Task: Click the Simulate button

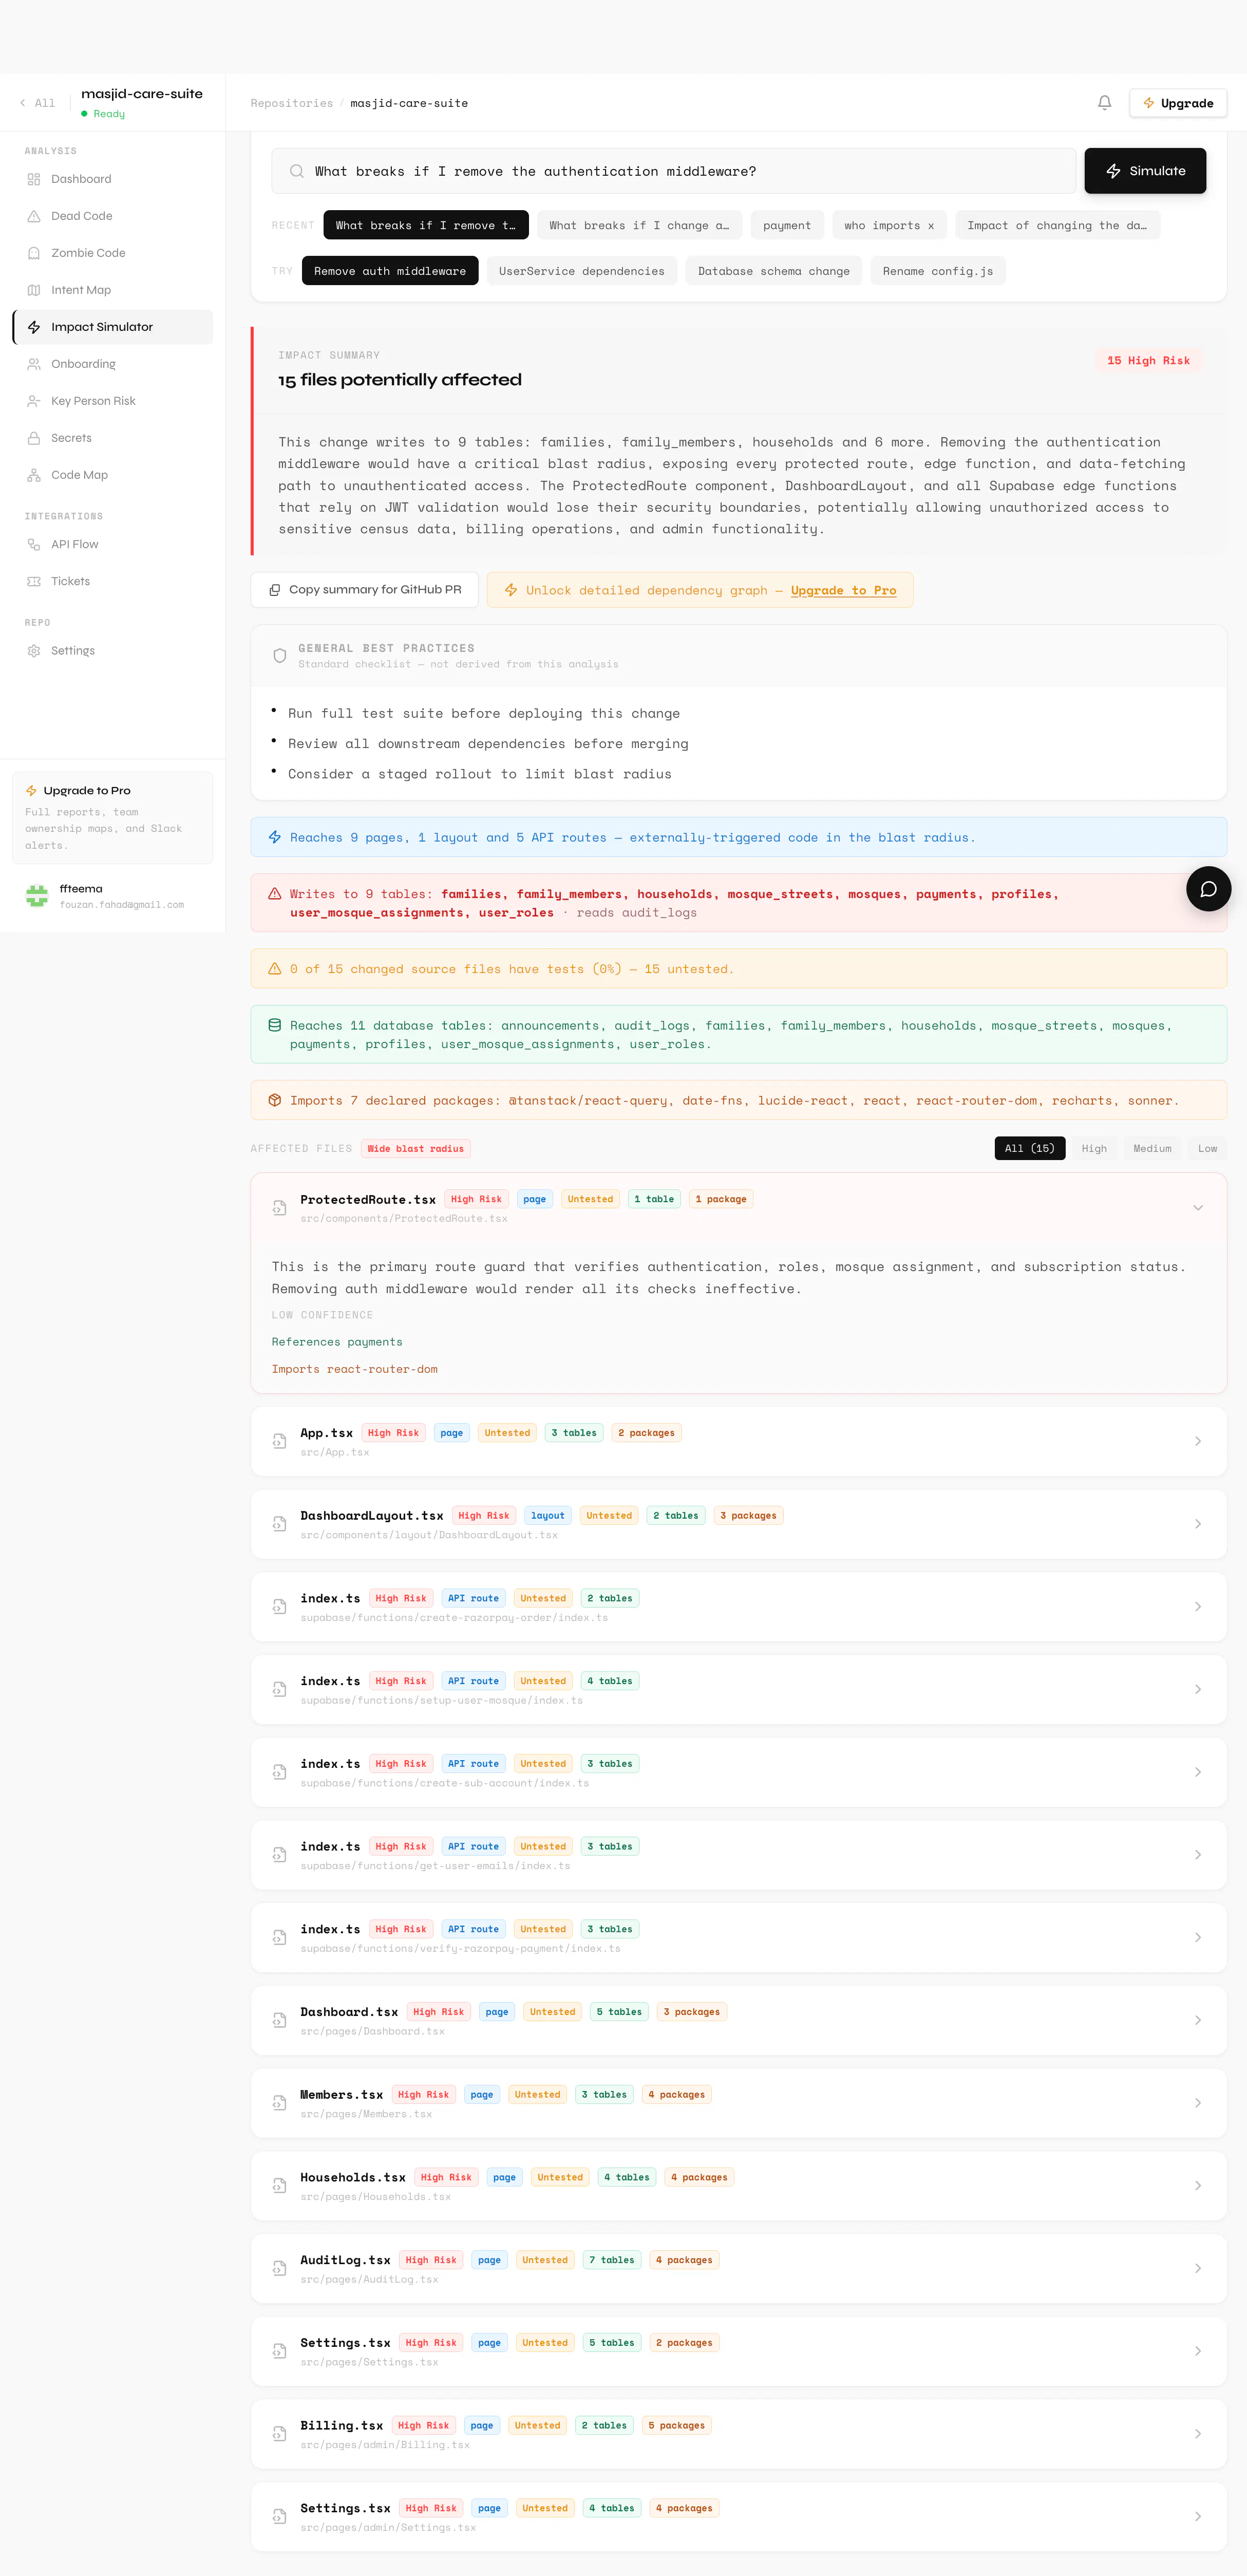Action: 1145,171
